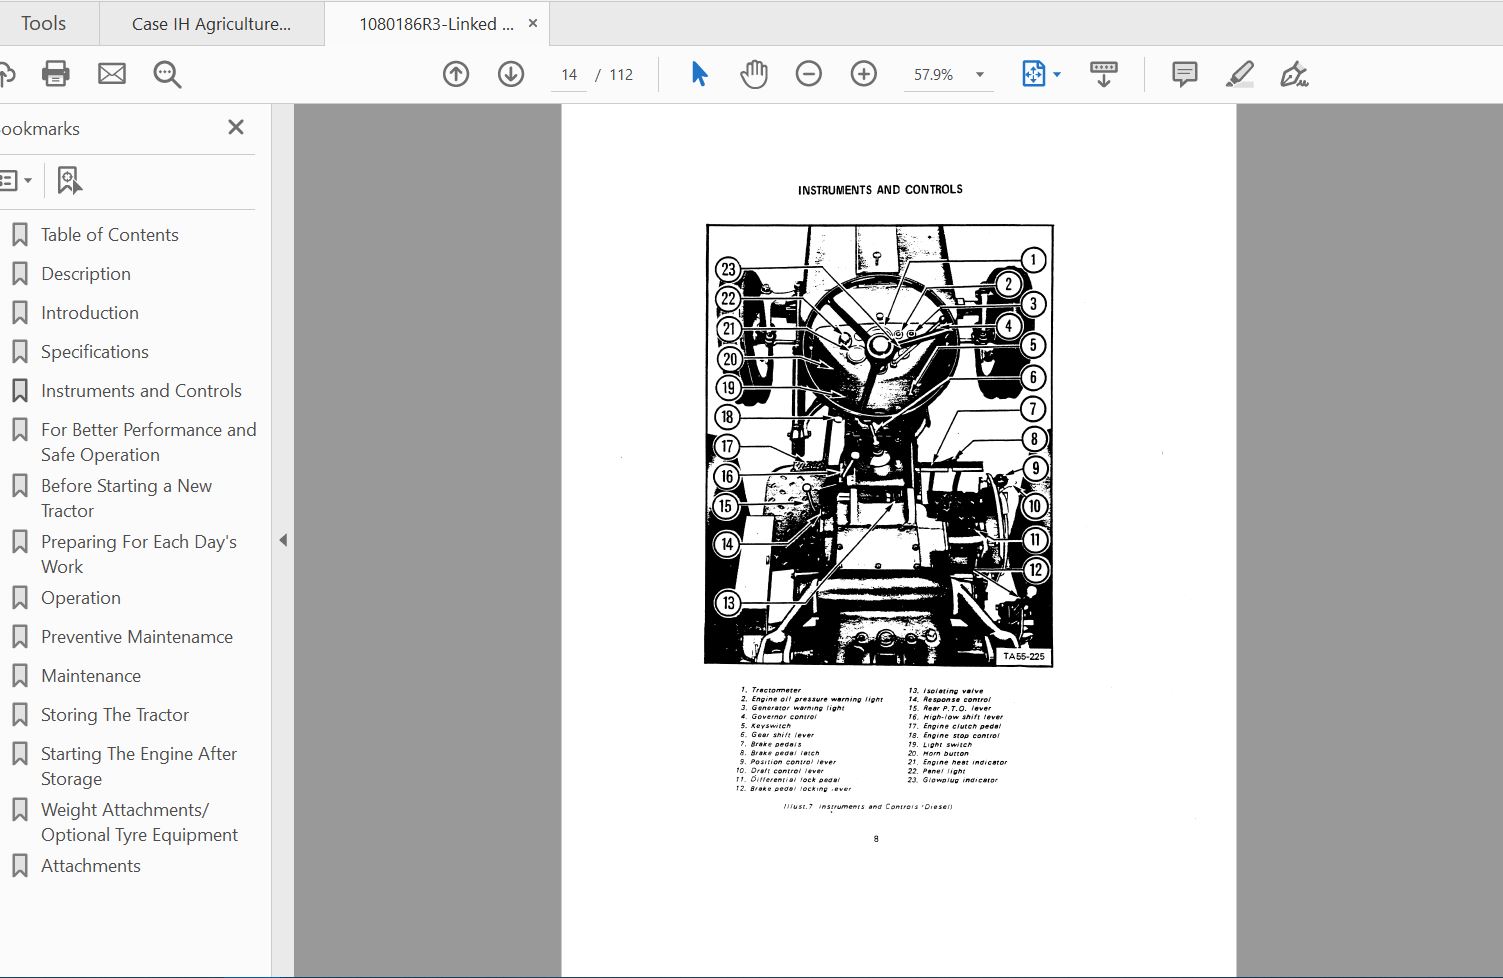The height and width of the screenshot is (978, 1503).
Task: Send file by email envelope icon
Action: point(112,74)
